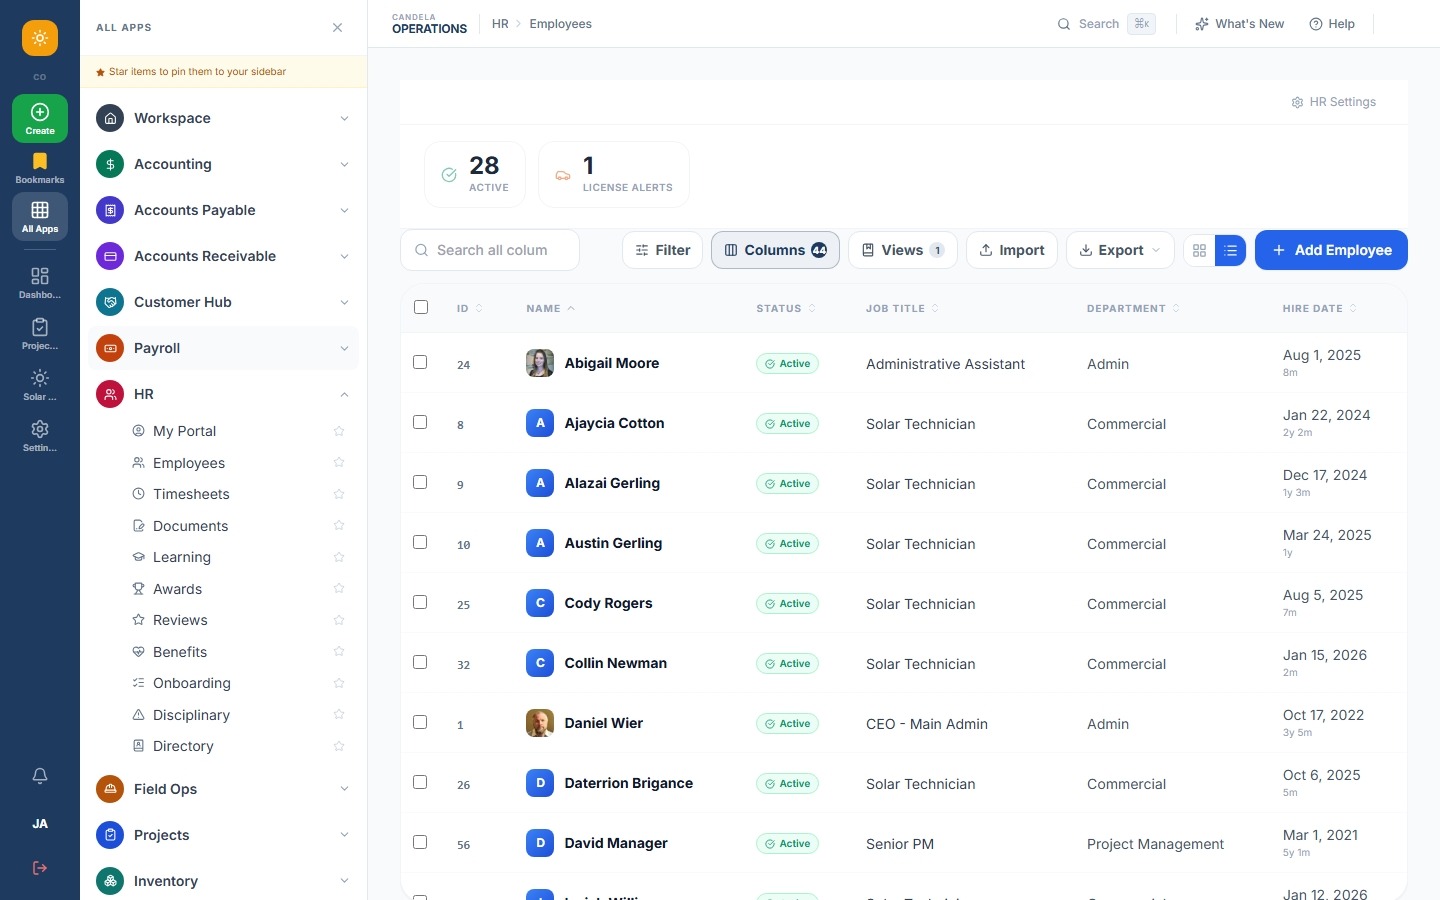Screen dimensions: 1440x900
Task: Star the Reviews item
Action: tap(339, 620)
